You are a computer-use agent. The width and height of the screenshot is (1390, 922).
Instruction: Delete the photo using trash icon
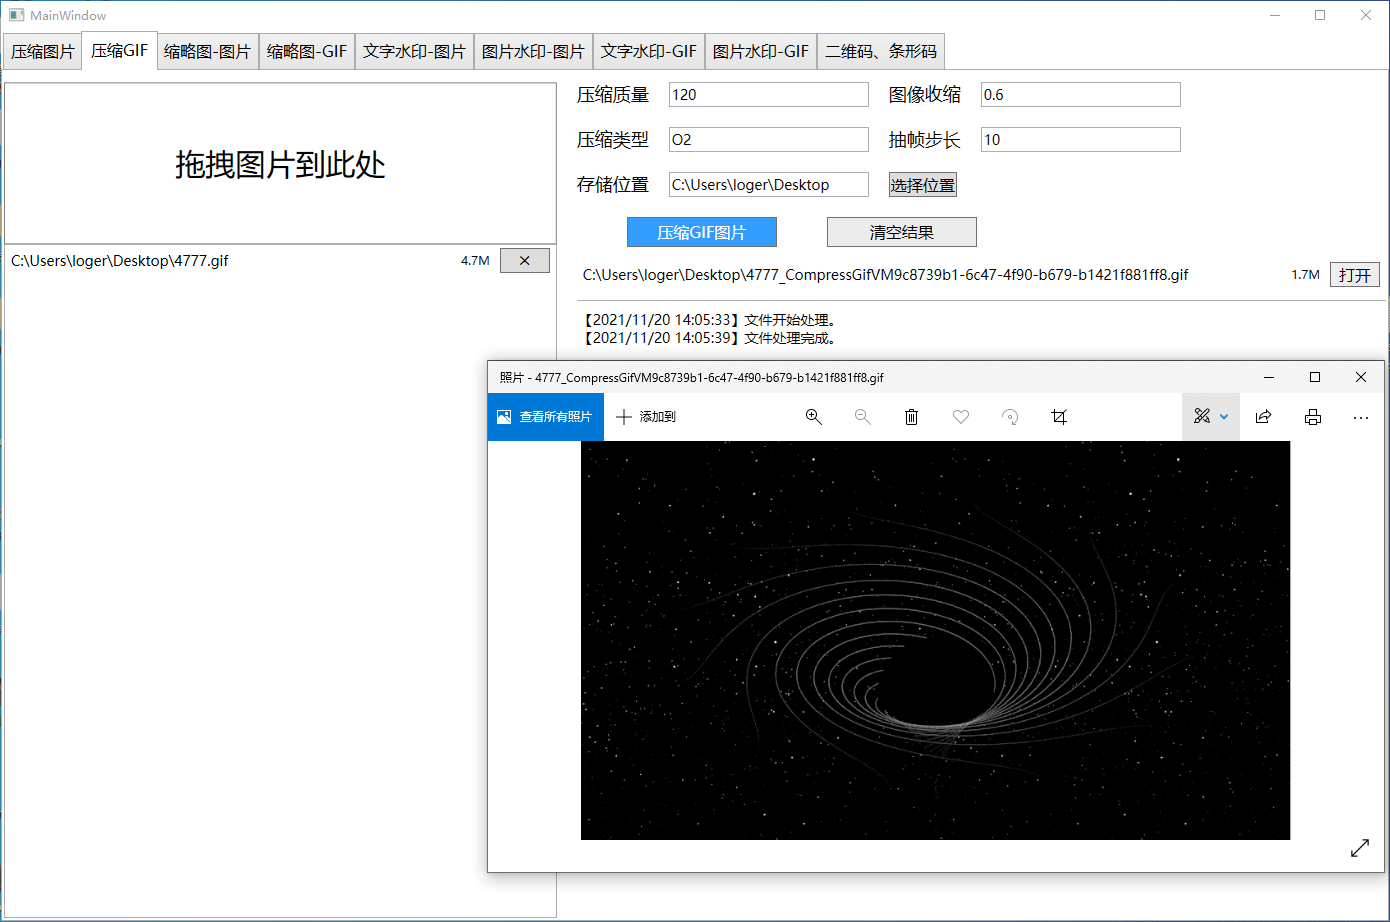[911, 416]
